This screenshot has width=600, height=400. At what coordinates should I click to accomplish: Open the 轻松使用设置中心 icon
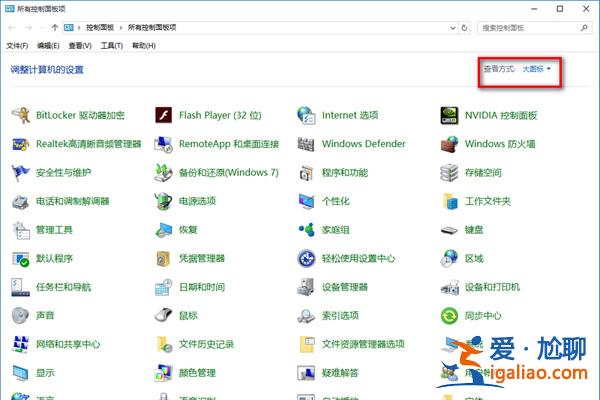pyautogui.click(x=307, y=259)
